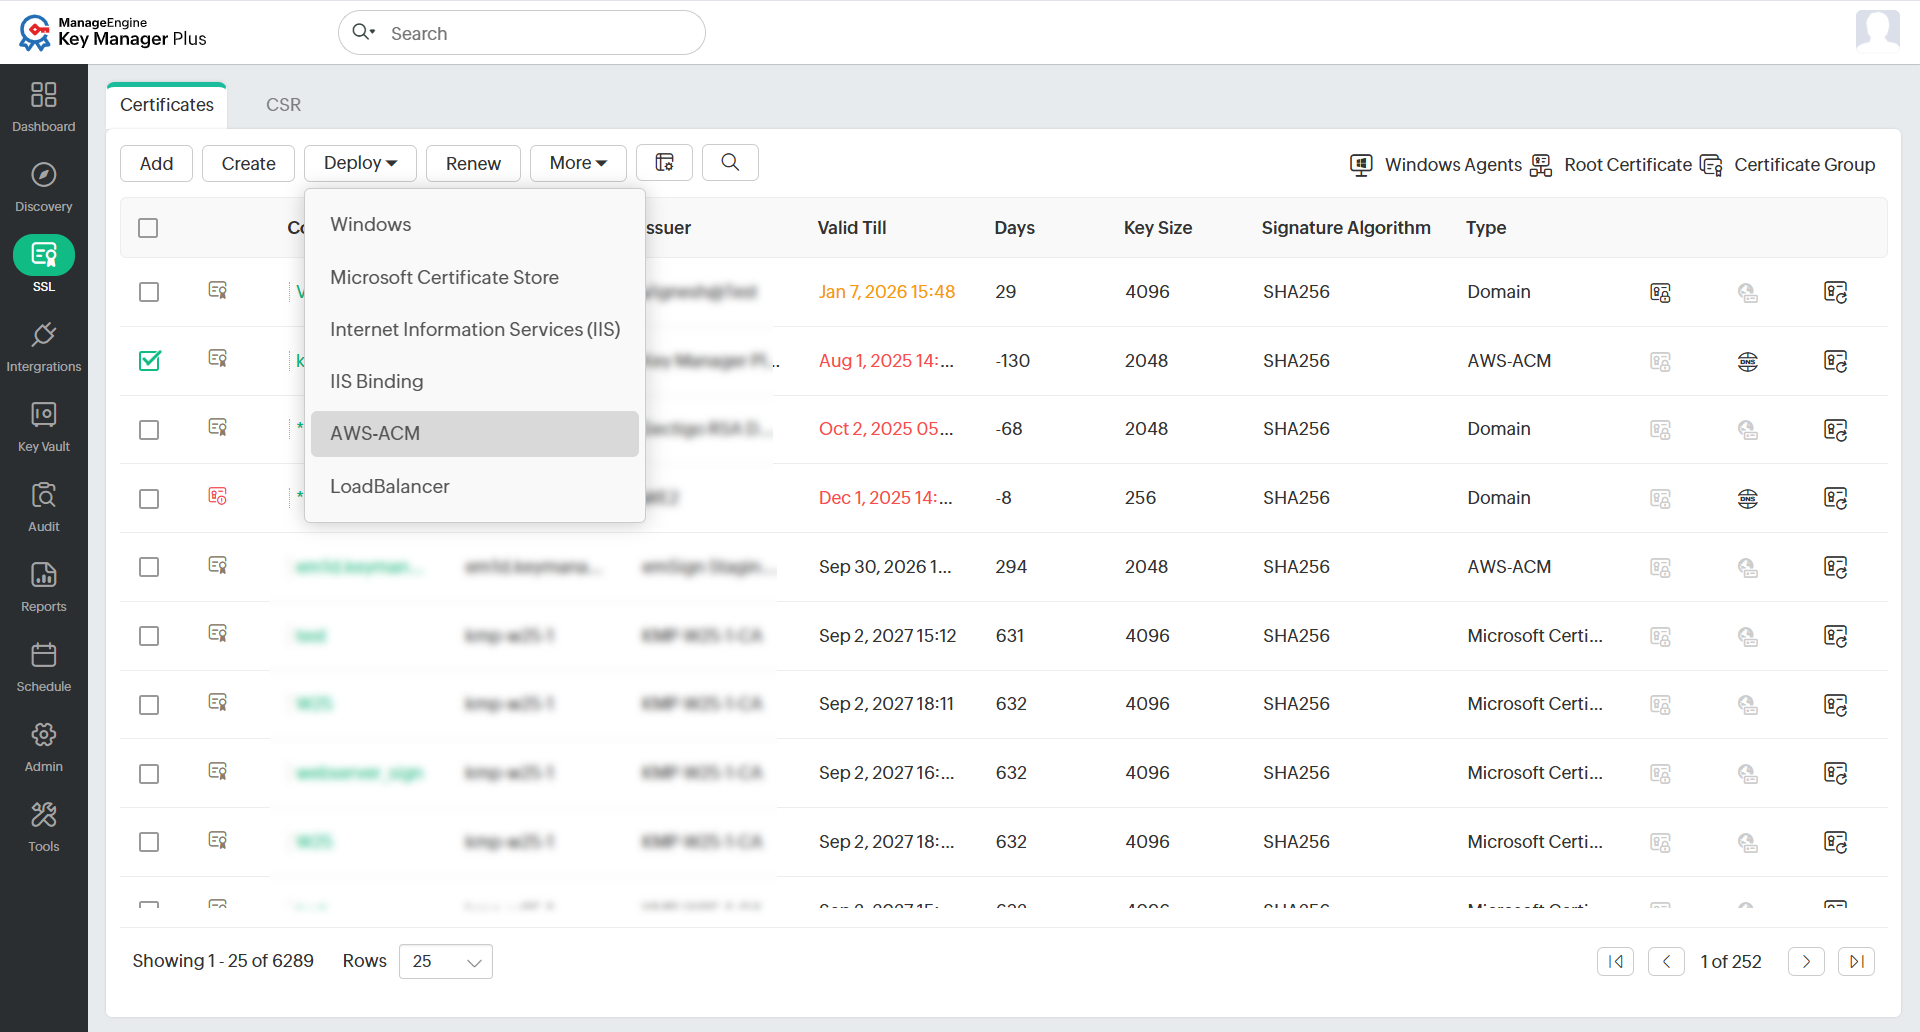Open the Key Vault section

click(44, 426)
